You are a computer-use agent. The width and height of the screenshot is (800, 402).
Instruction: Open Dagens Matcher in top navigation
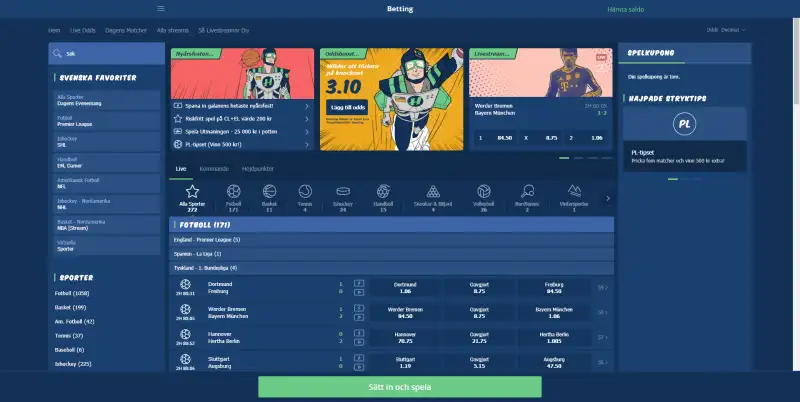126,31
